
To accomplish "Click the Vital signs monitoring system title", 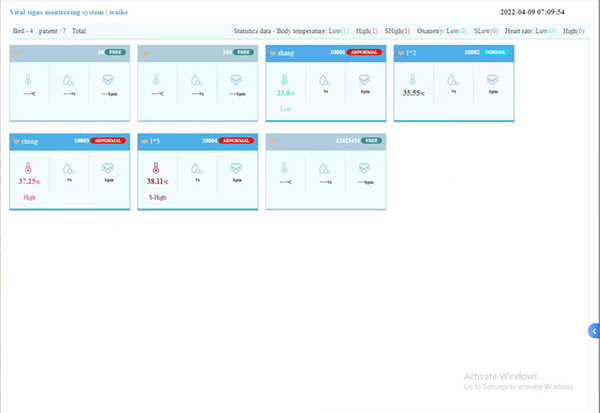I will [x=69, y=11].
